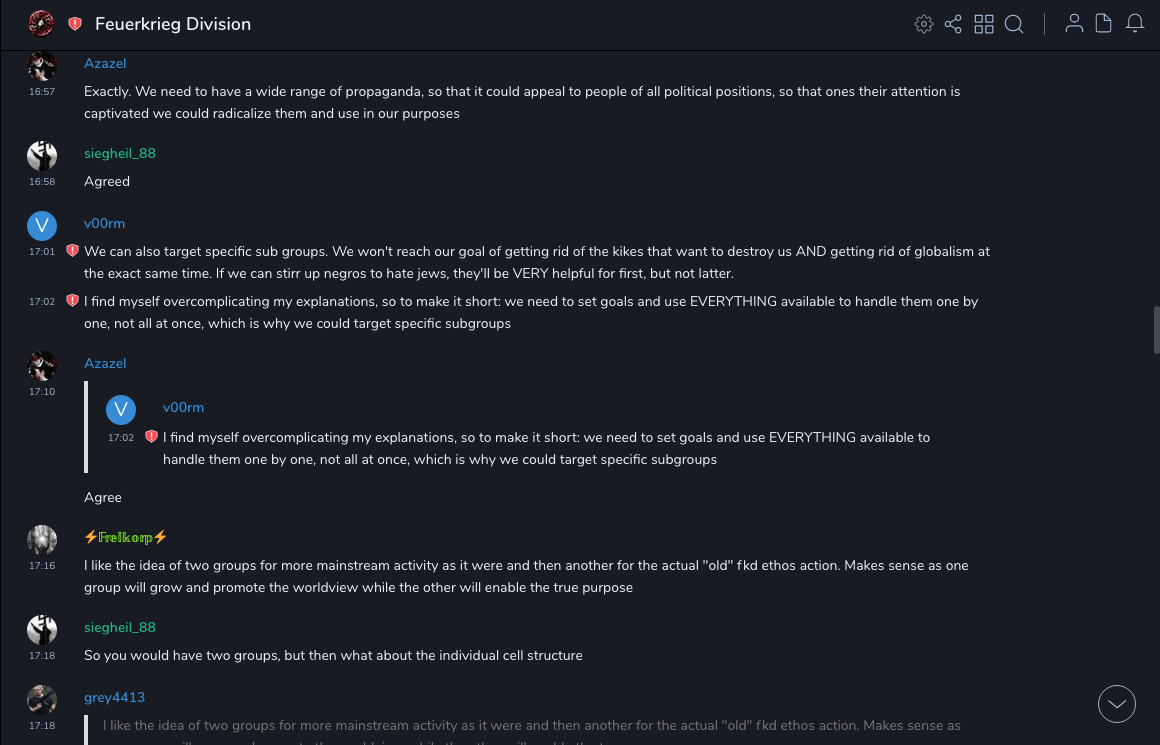Open the Azazel username at 16:57
This screenshot has width=1160, height=745.
coord(105,63)
